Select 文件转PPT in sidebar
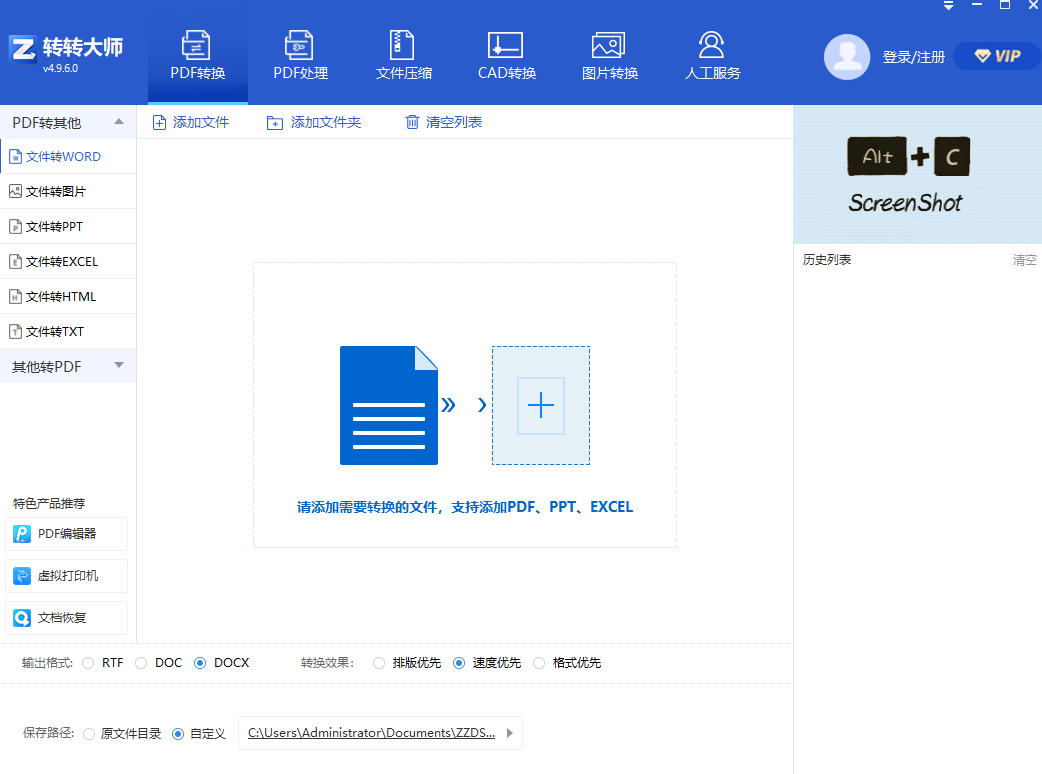The width and height of the screenshot is (1042, 774). 54,227
